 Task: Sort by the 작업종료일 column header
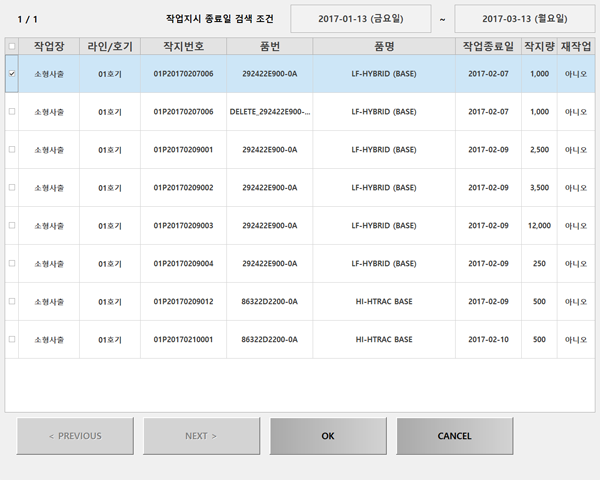tap(488, 47)
